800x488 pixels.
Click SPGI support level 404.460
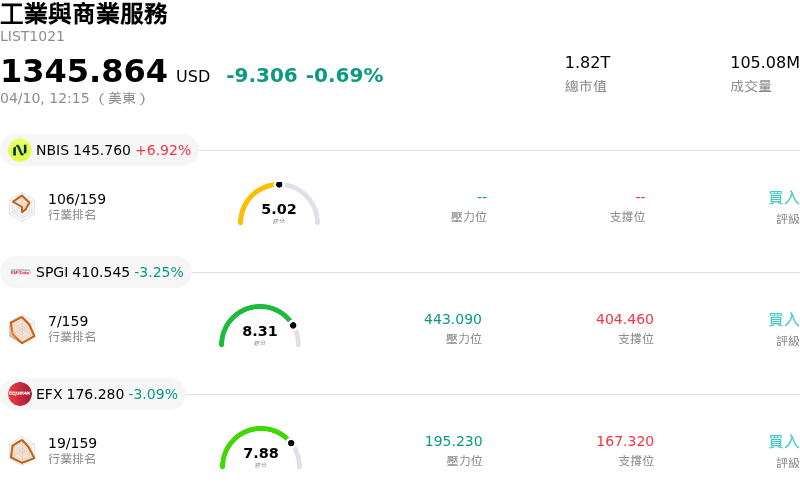[x=625, y=320]
